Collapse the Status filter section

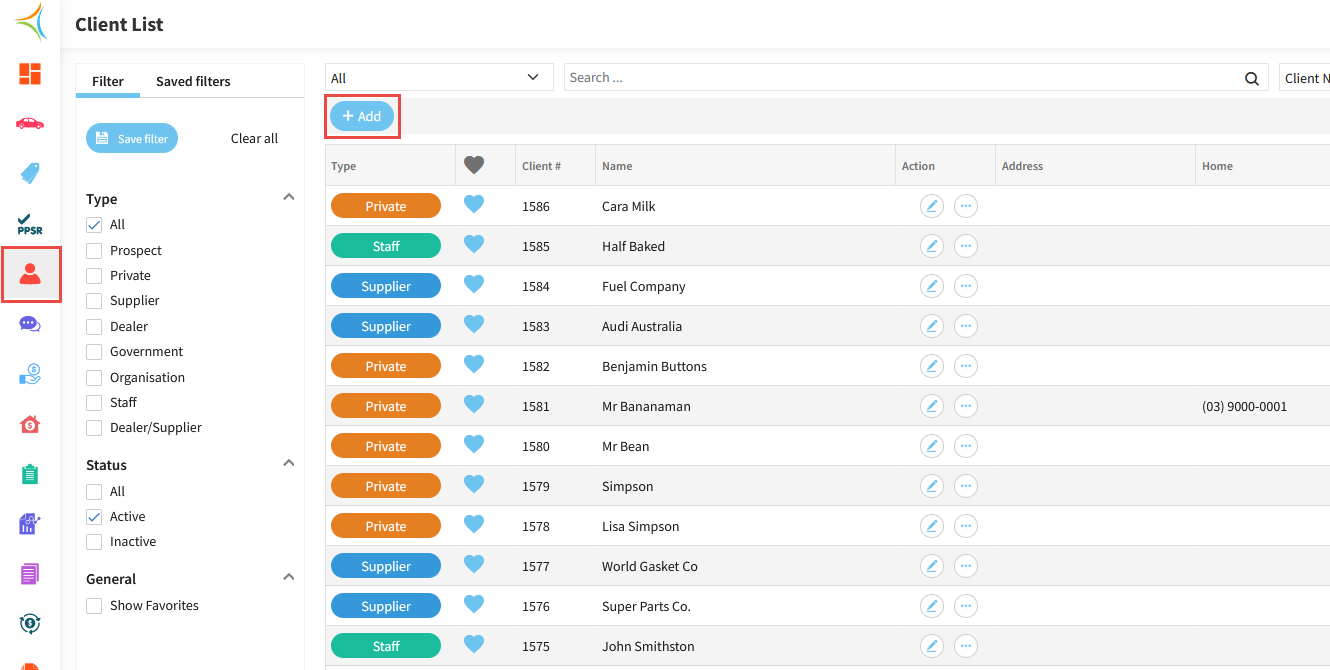[289, 463]
